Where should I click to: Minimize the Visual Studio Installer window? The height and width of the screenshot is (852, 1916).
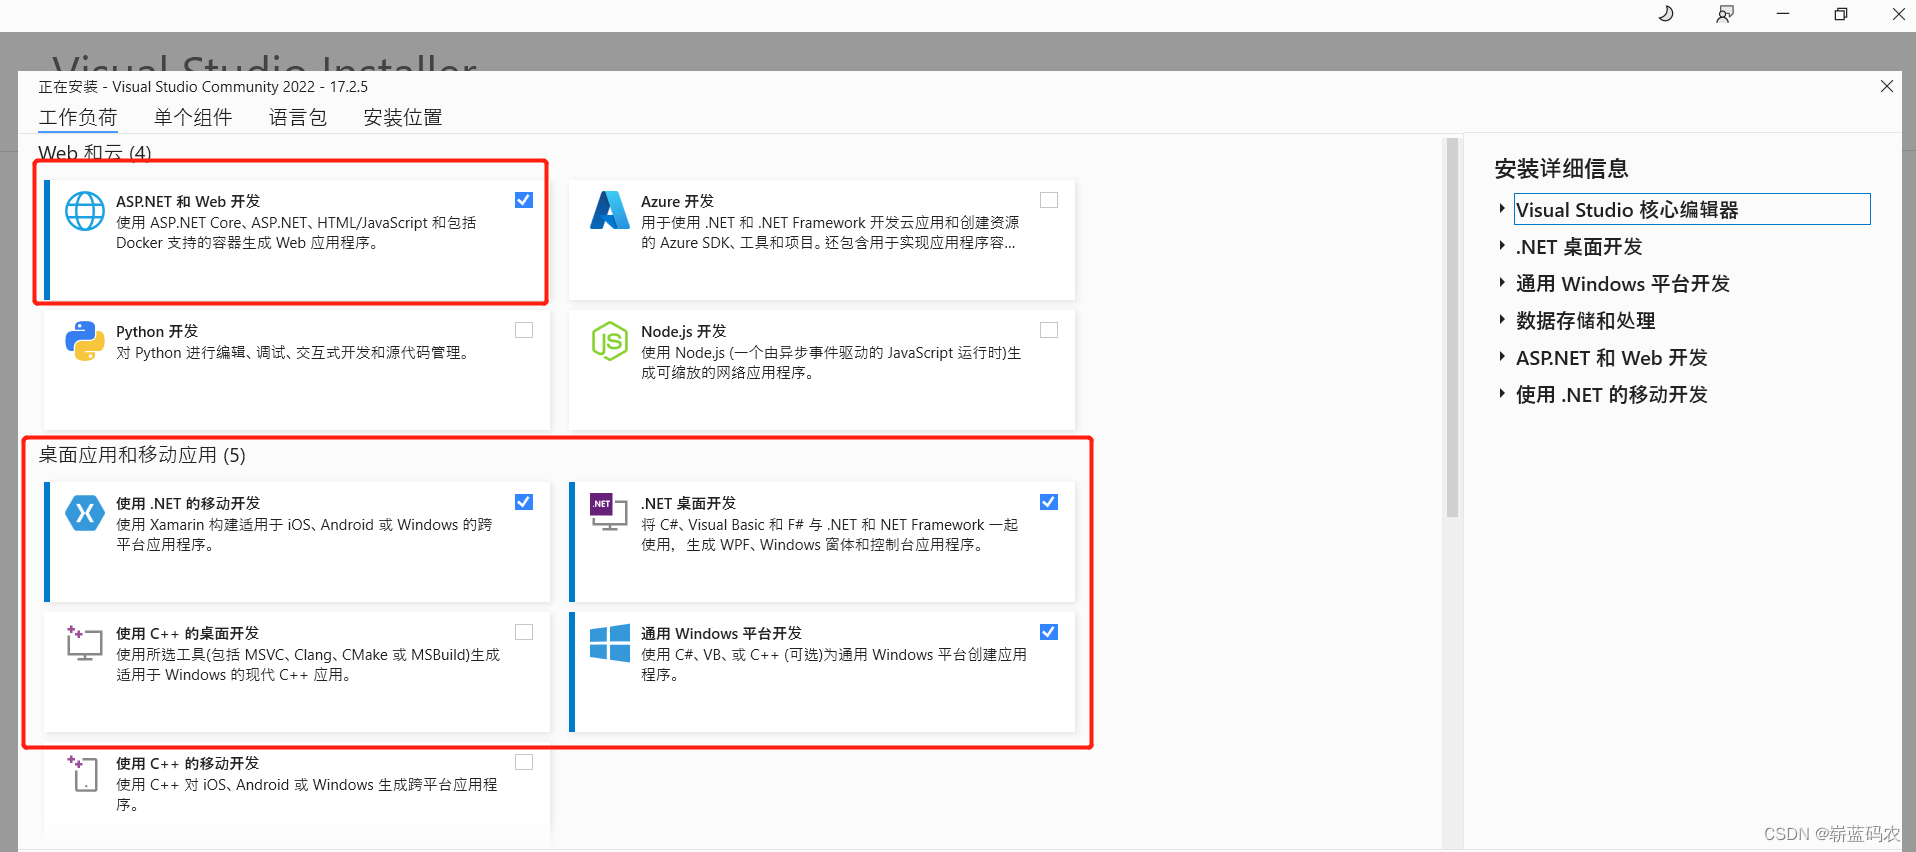coord(1783,14)
